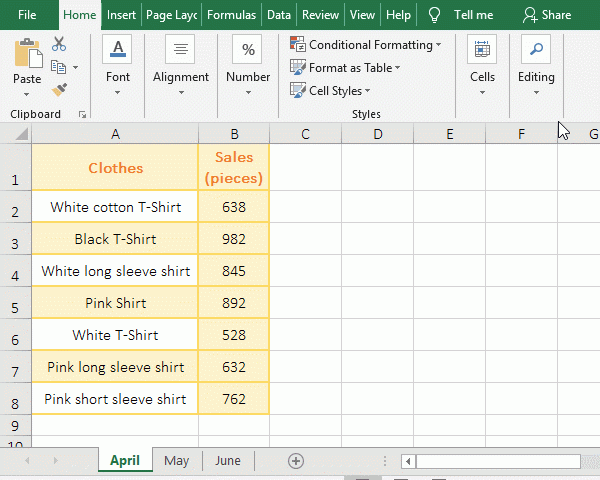Select cell with value 528
This screenshot has height=480, width=600.
(x=234, y=335)
